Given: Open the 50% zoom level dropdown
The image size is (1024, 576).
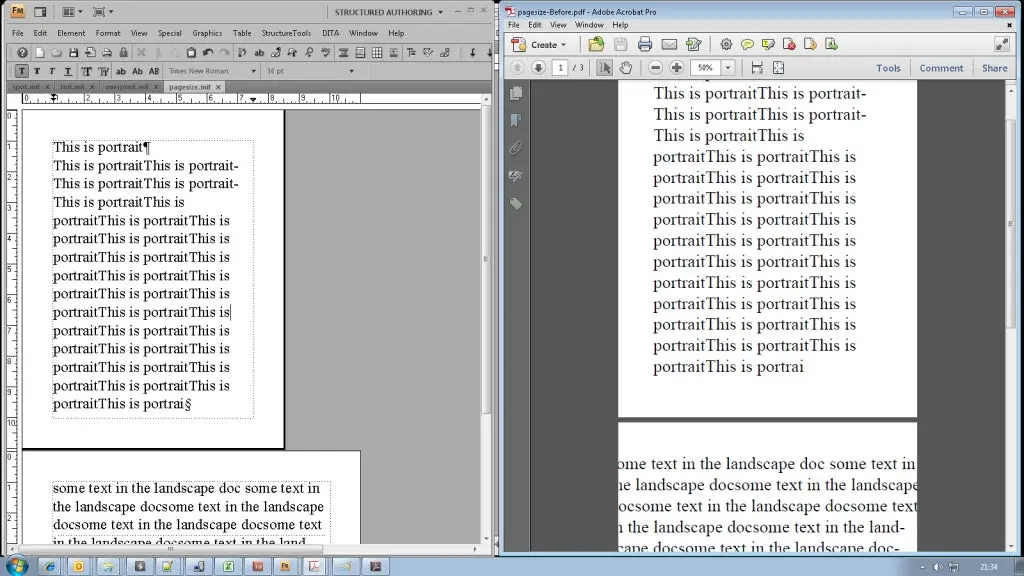Looking at the screenshot, I should pos(728,68).
